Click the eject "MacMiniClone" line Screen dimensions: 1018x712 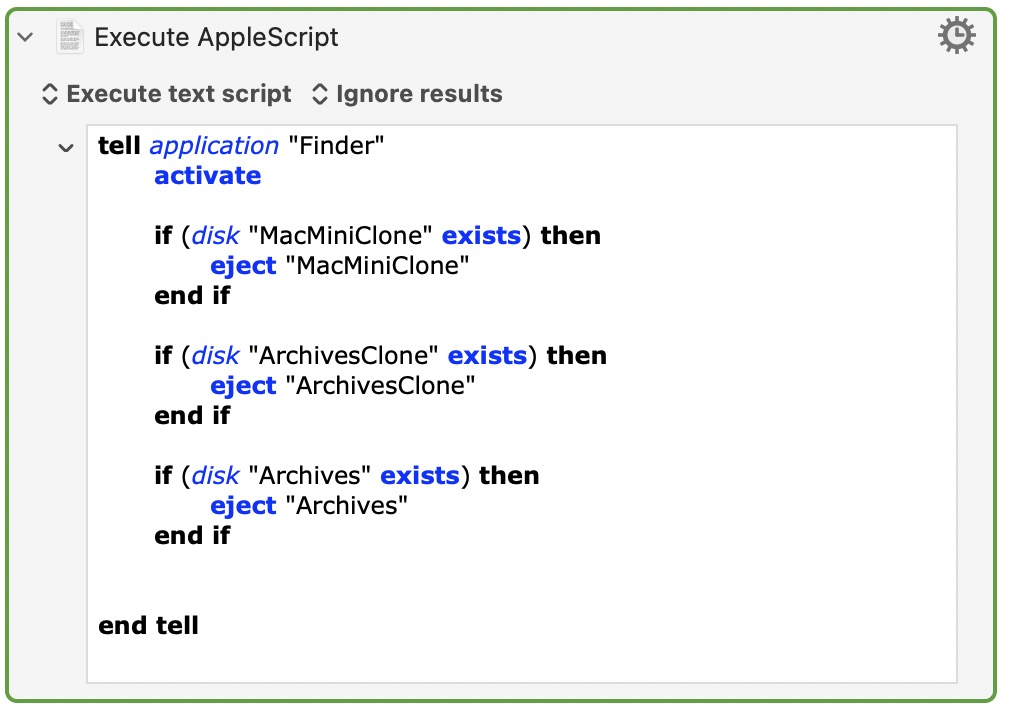339,266
